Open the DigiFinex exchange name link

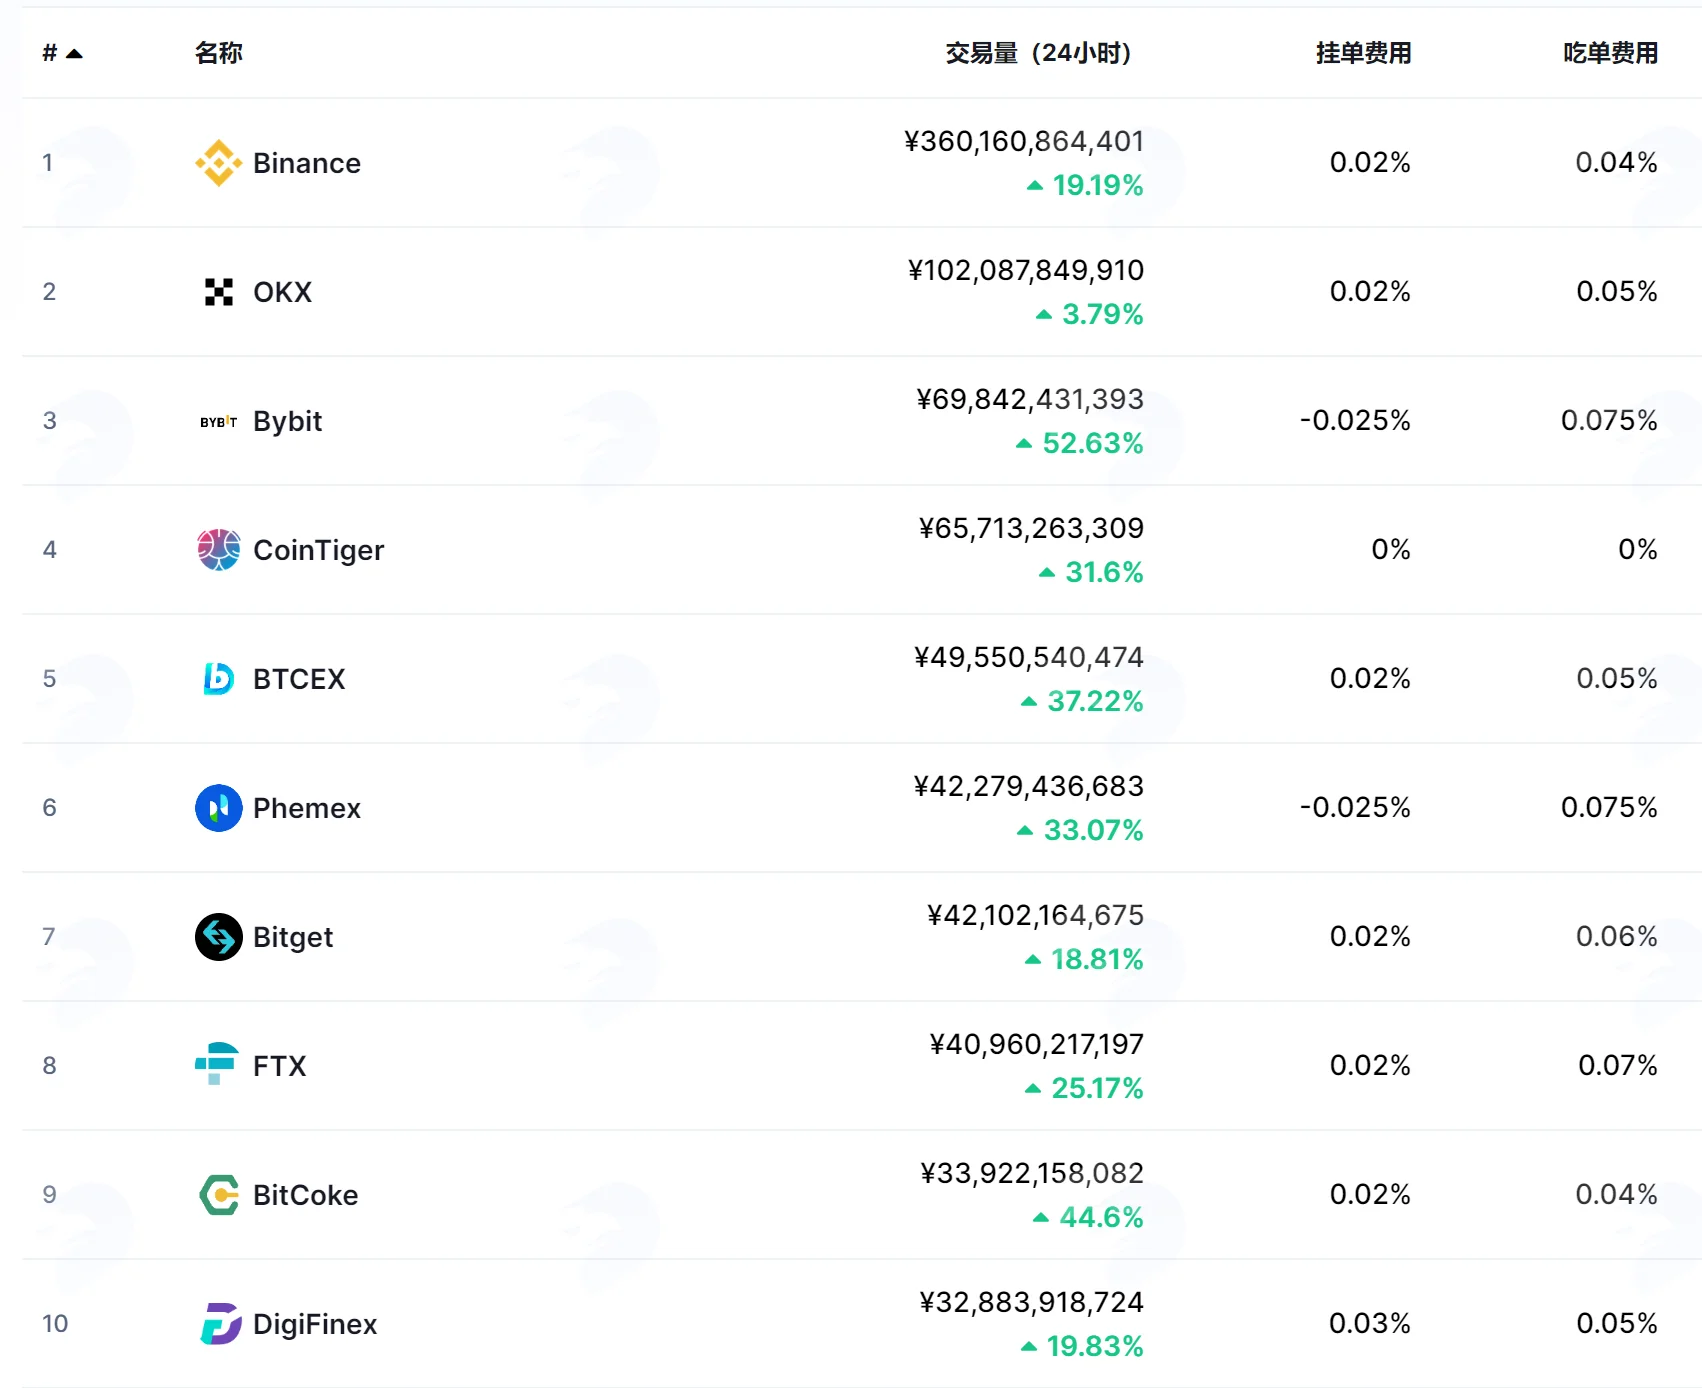click(315, 1324)
